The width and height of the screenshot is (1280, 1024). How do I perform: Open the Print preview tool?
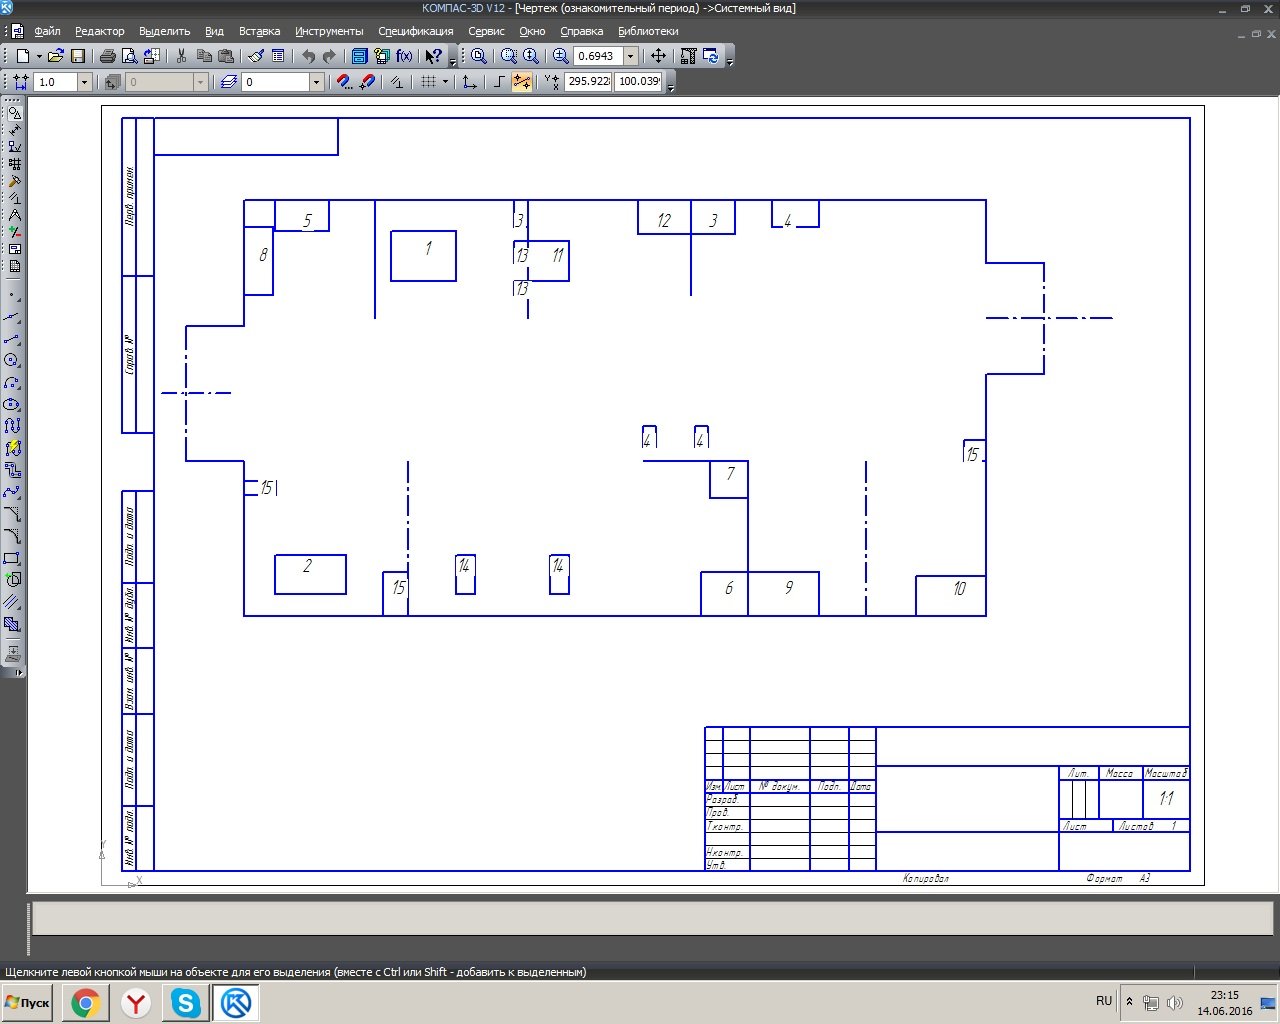tap(129, 56)
